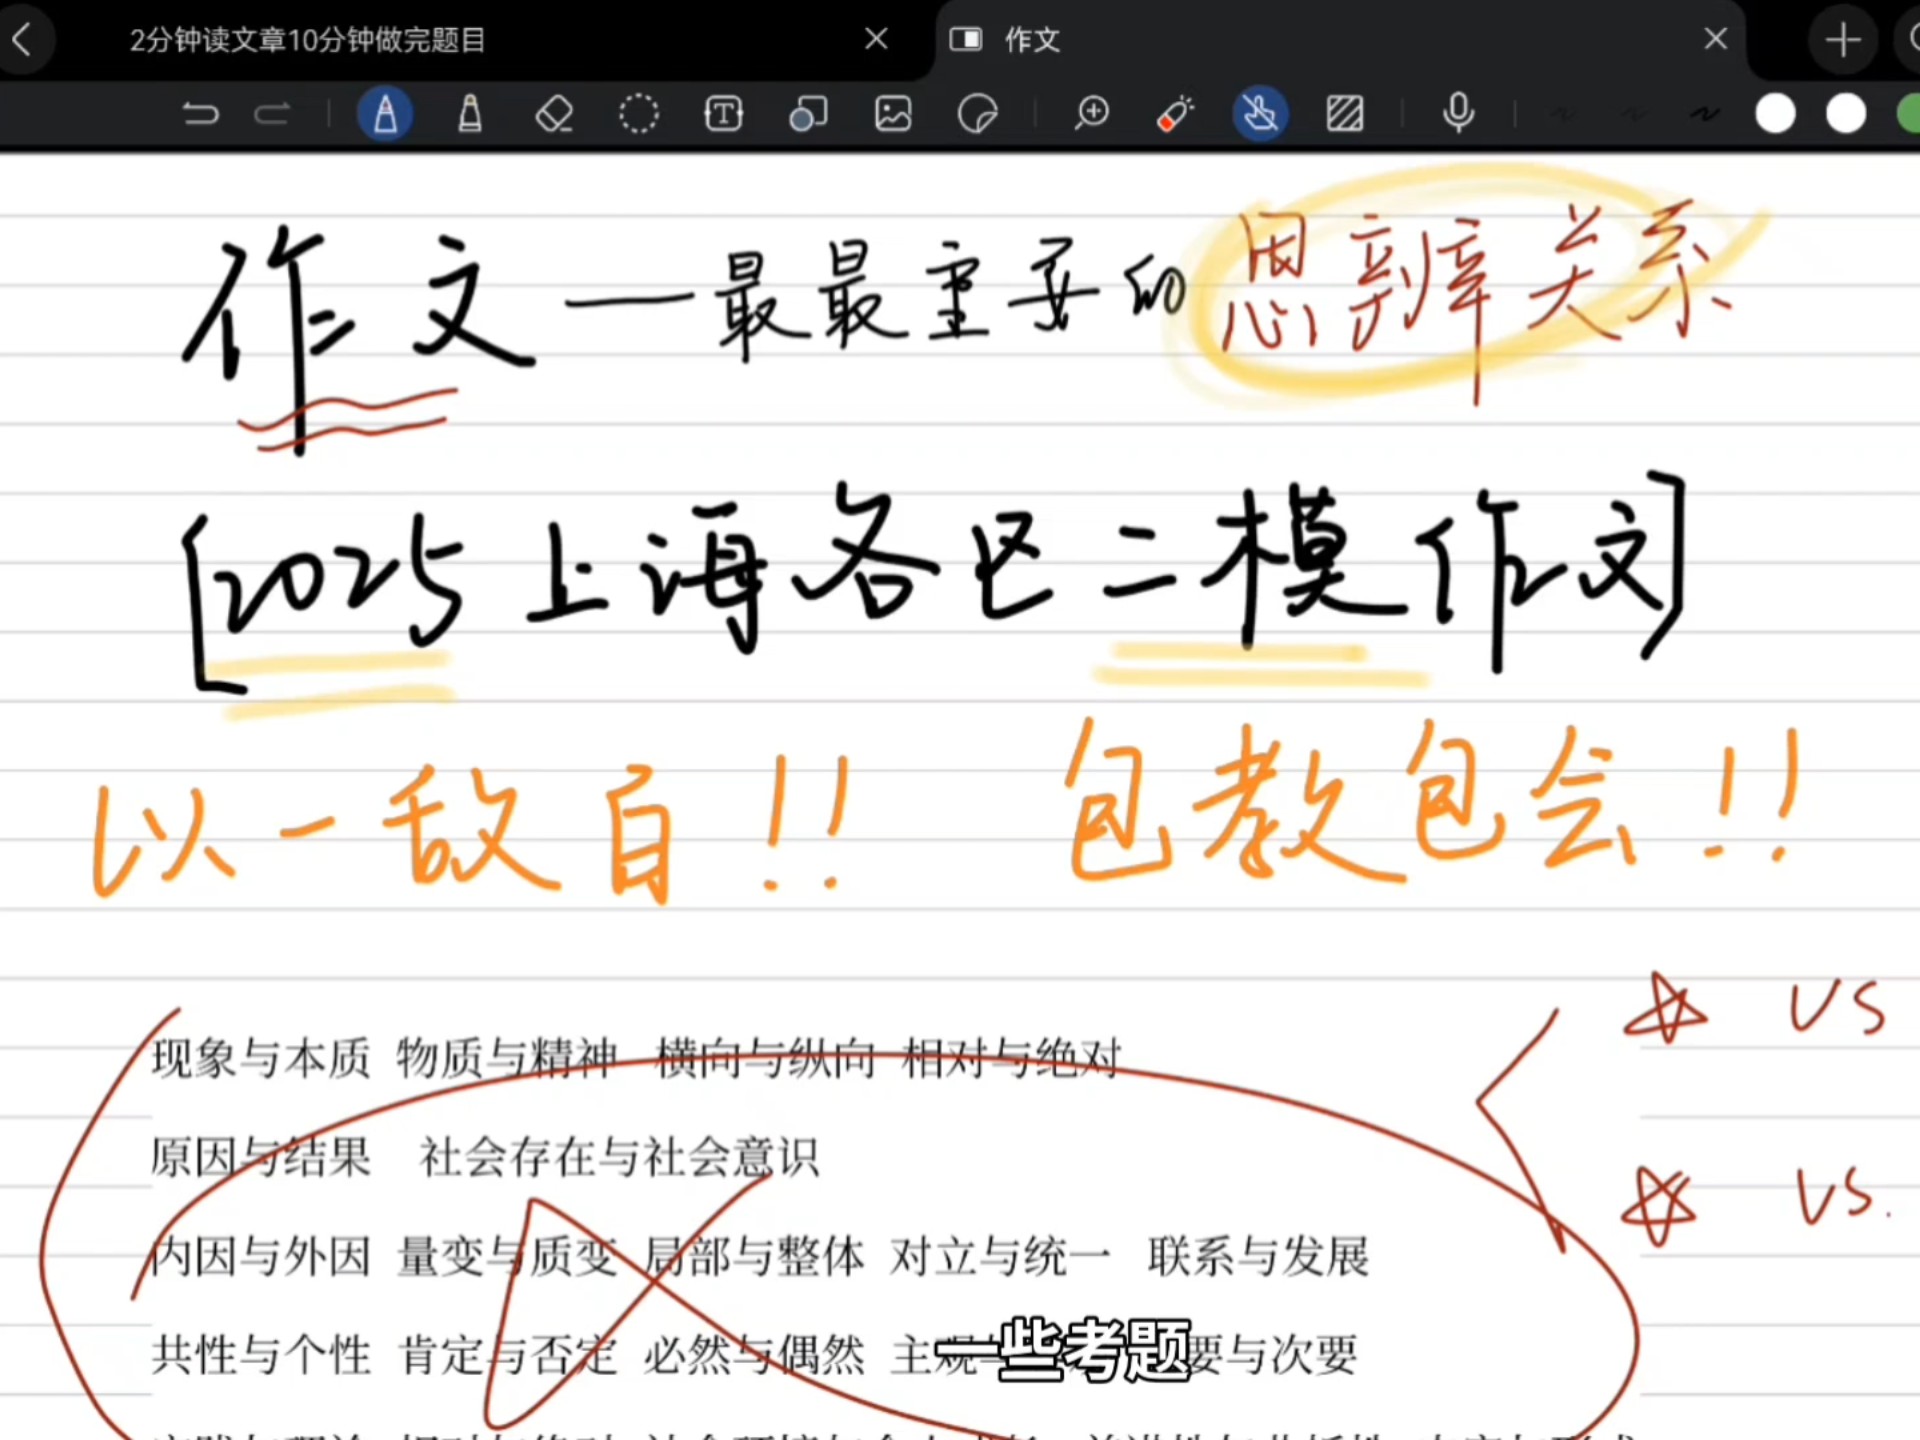Click the typed phrase 现象与本质

261,1058
